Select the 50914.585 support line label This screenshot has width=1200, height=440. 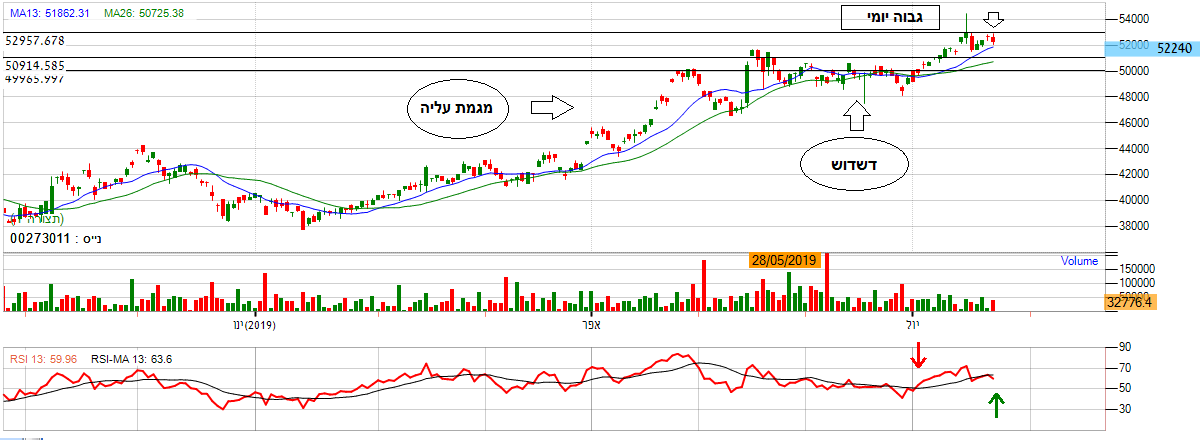(x=48, y=65)
